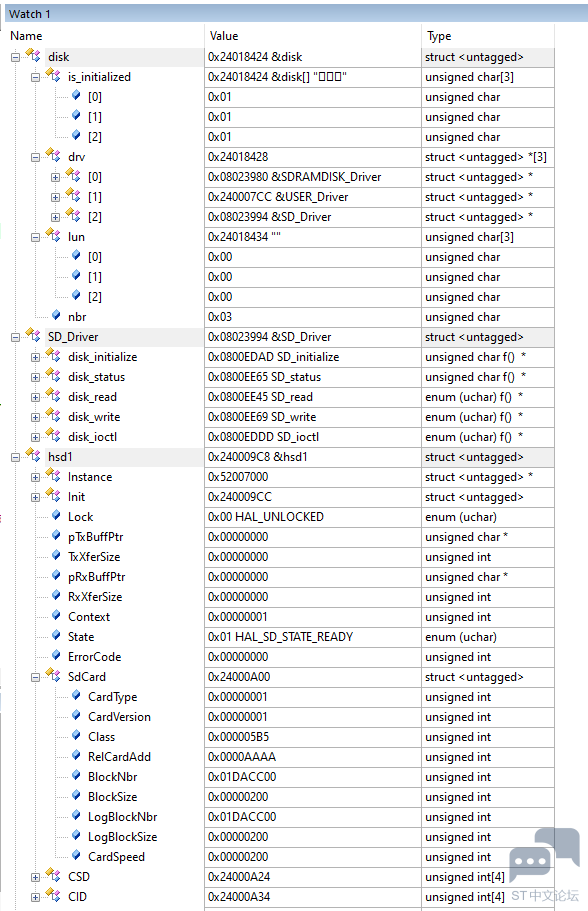
Task: Click the LogBlockNbr diamond icon
Action: (76, 816)
